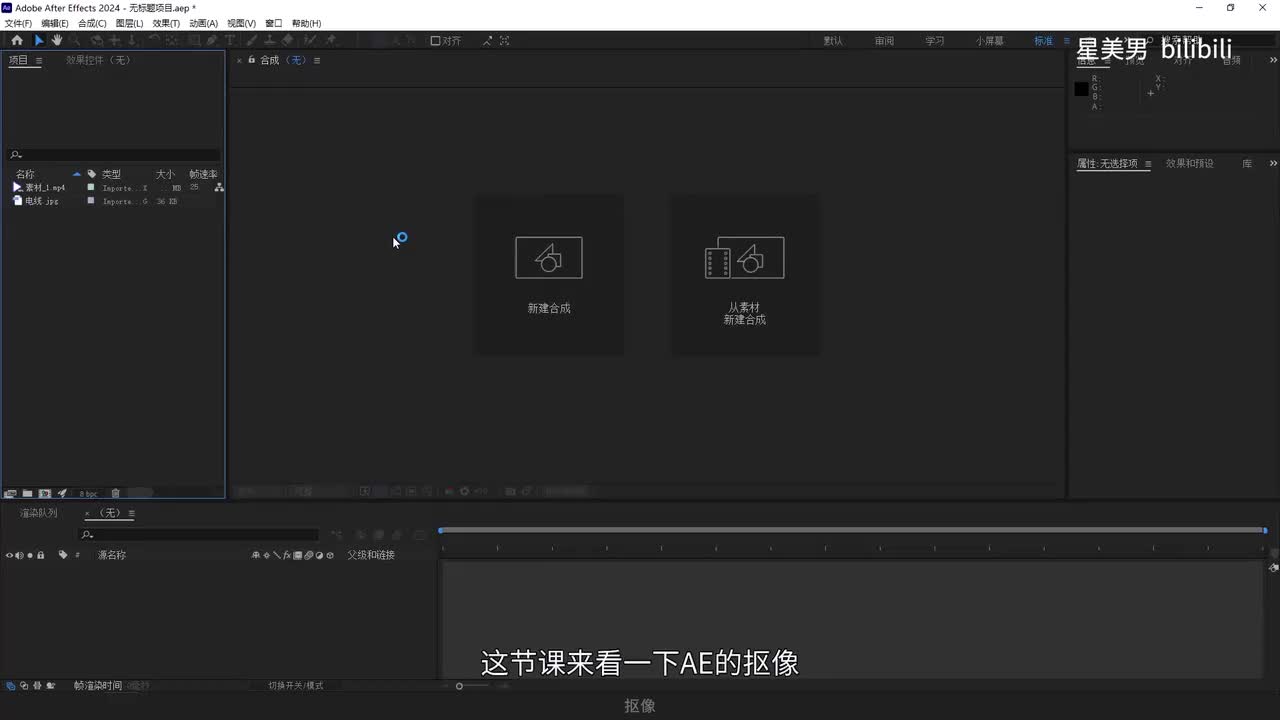Viewport: 1280px width, 720px height.
Task: Toggle In/Out/Duration pane in timeline footer
Action: coord(36,686)
